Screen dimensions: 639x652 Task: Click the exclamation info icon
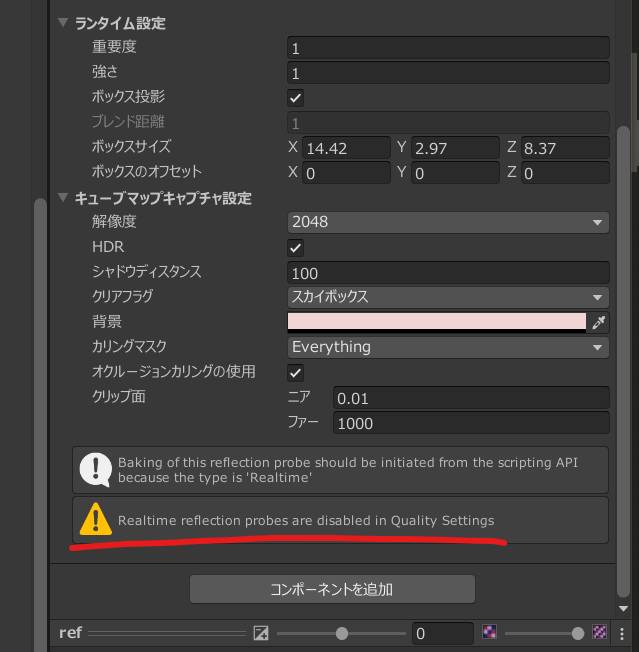[96, 470]
